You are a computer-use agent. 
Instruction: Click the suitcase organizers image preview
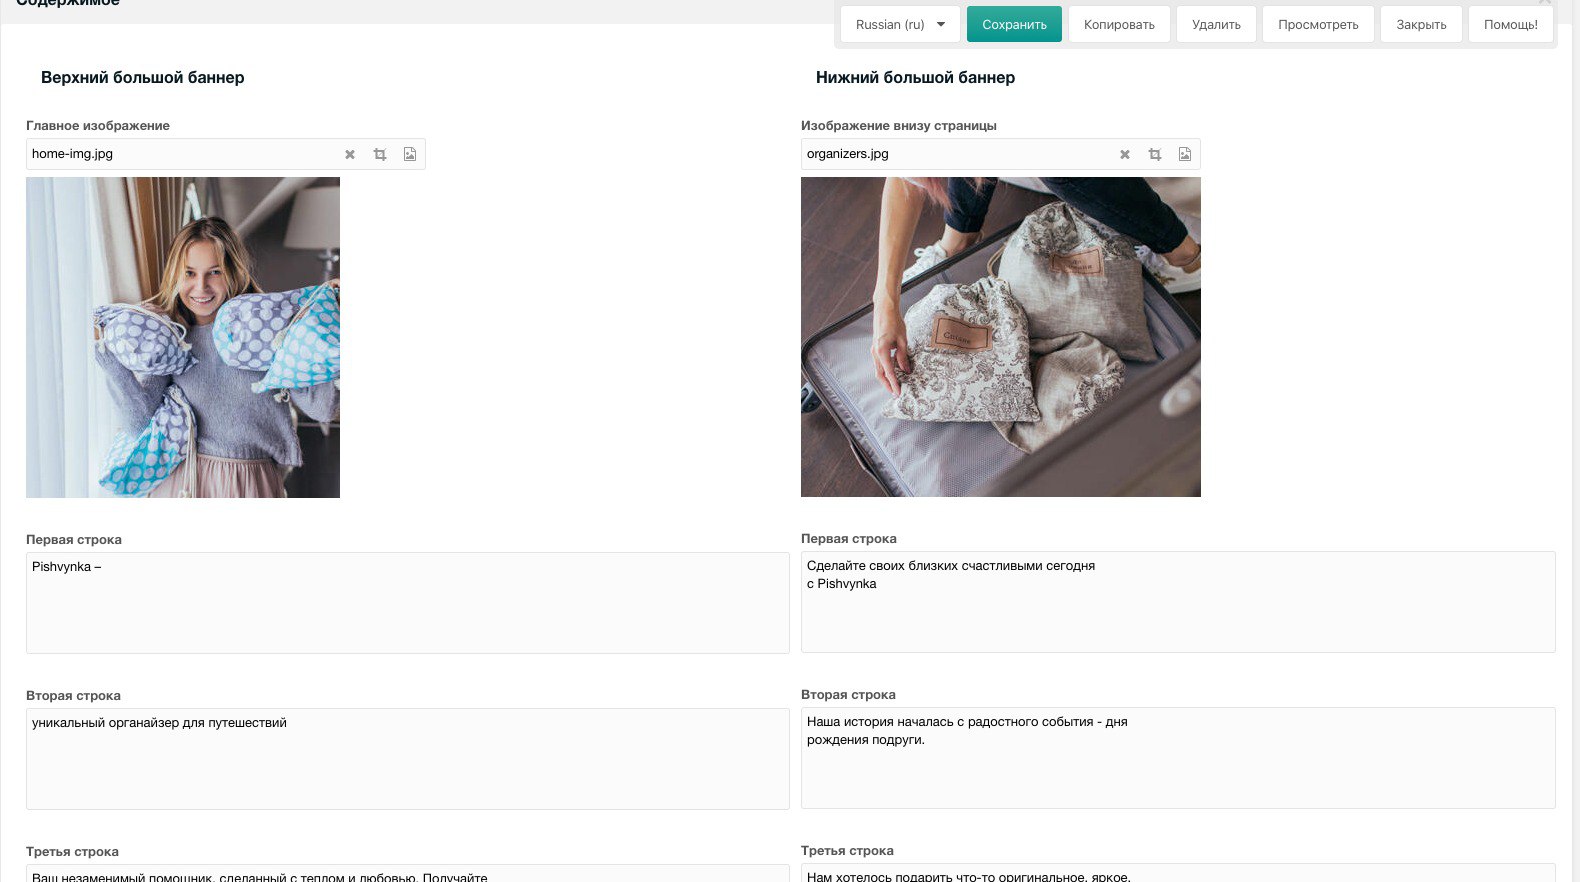point(1001,337)
